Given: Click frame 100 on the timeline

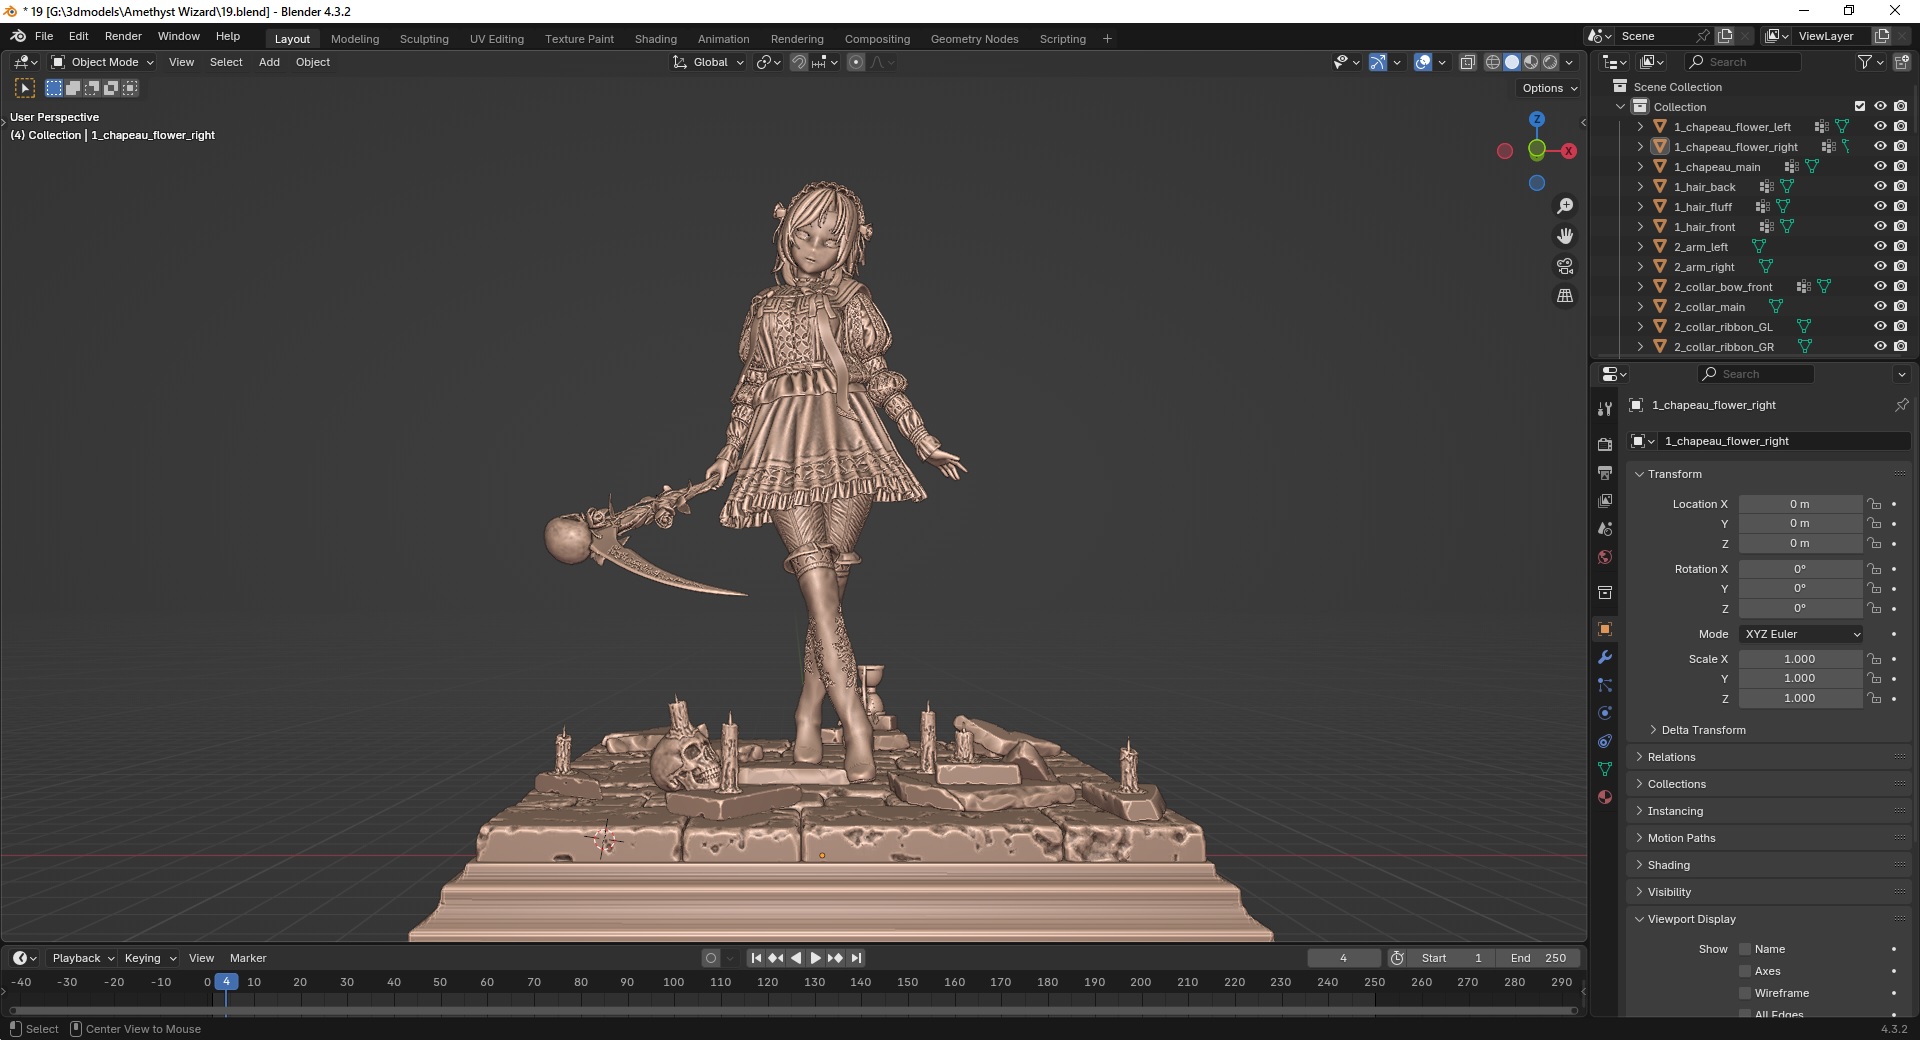Looking at the screenshot, I should click(674, 983).
